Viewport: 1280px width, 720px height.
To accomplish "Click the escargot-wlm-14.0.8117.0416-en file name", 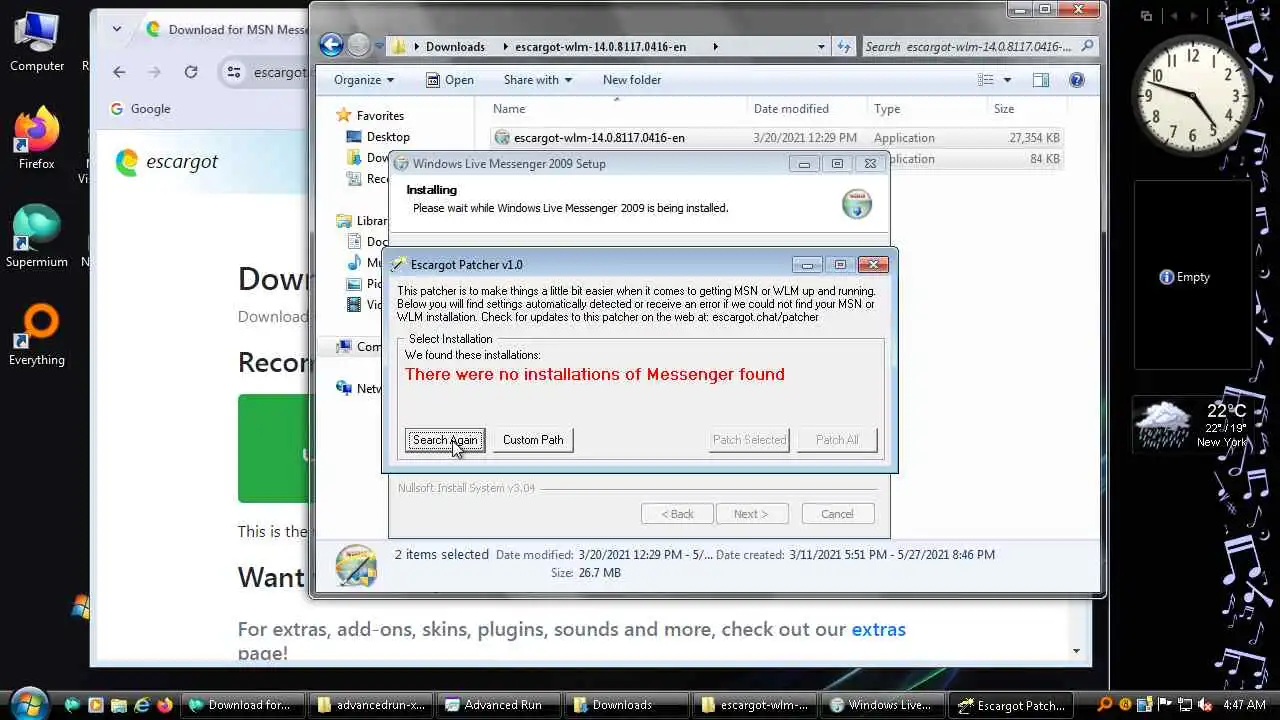I will pos(599,138).
